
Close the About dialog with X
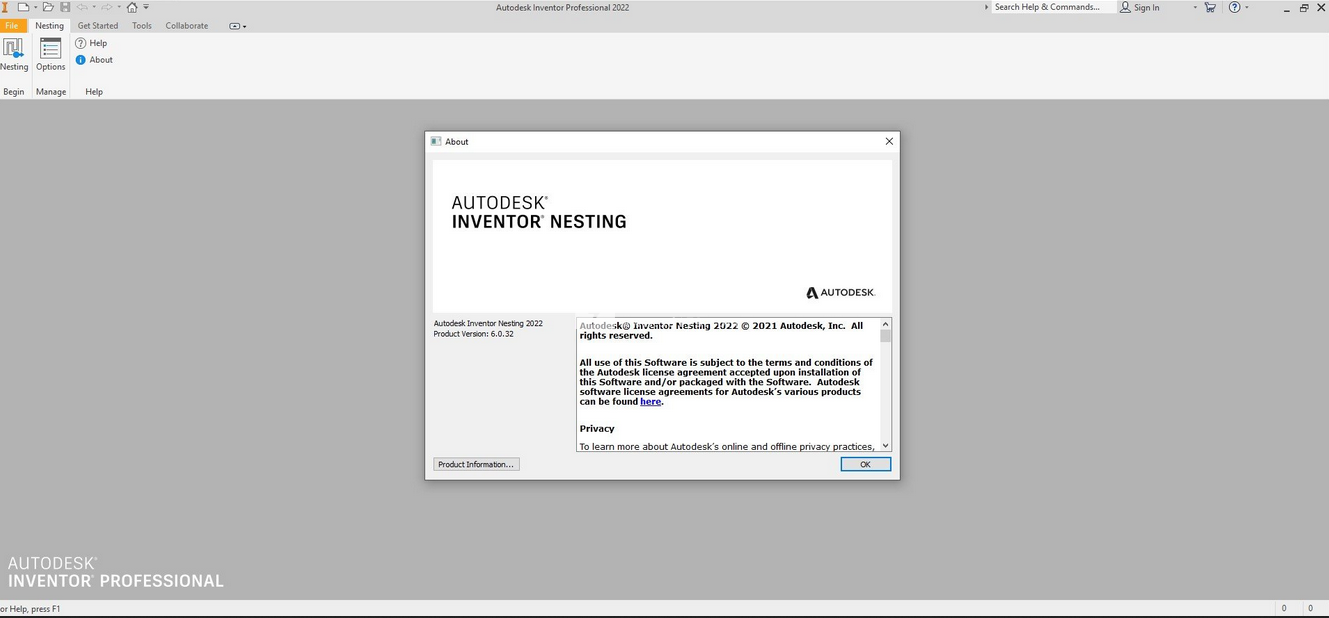[x=889, y=141]
